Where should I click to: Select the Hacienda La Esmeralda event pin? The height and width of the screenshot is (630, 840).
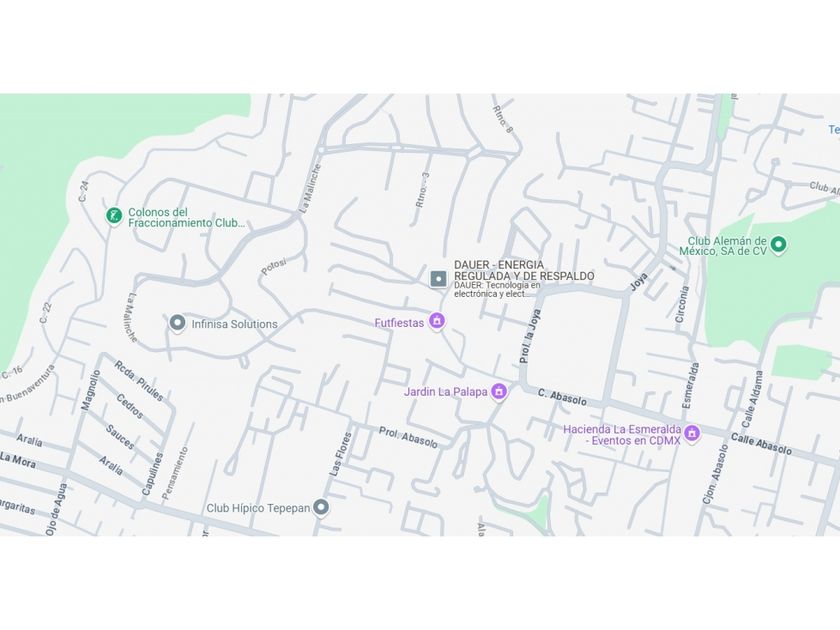coord(692,433)
